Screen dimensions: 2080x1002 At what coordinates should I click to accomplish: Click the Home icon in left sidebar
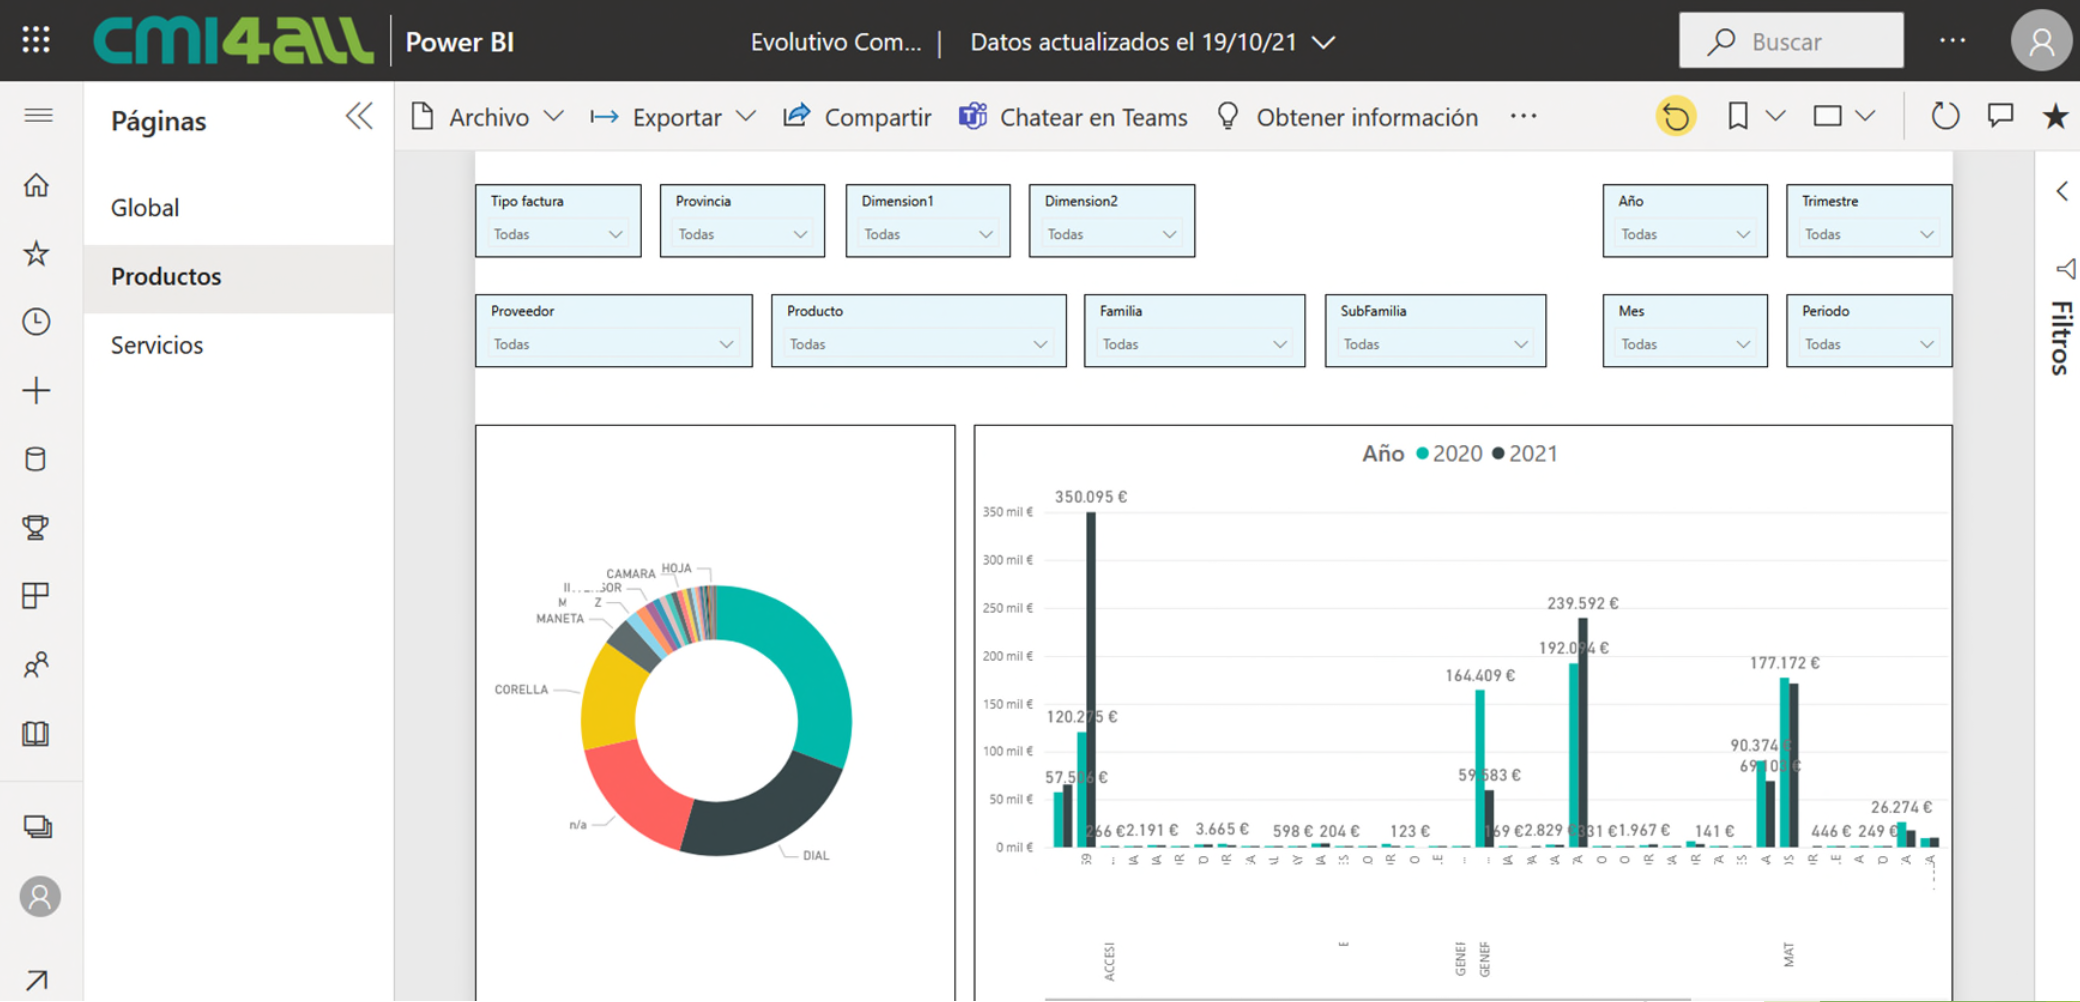click(x=37, y=186)
